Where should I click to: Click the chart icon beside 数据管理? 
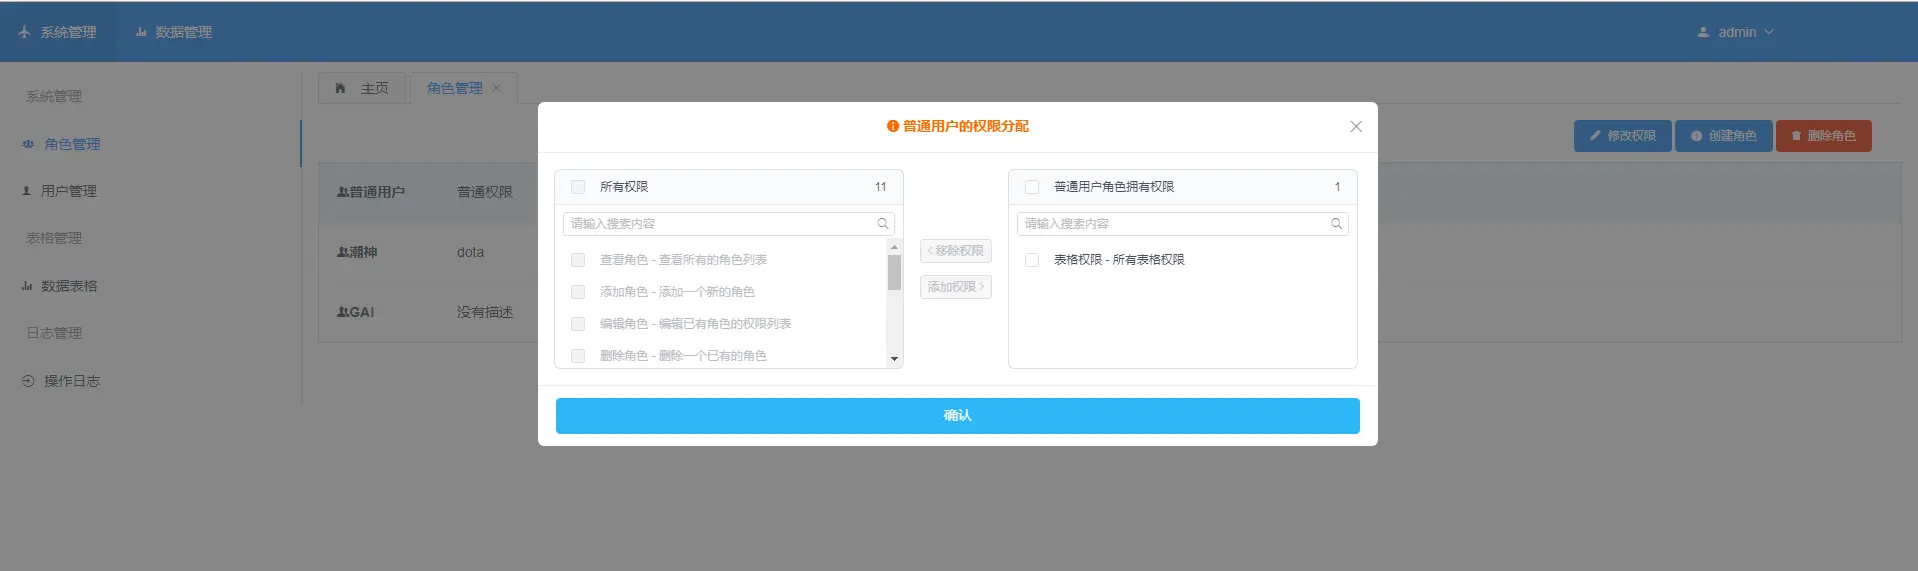[x=141, y=32]
